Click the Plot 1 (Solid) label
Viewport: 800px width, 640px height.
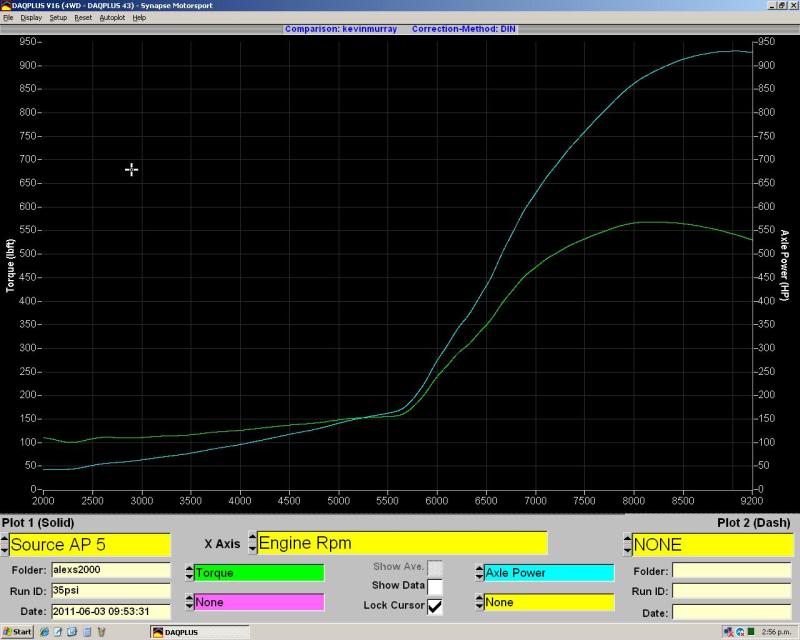[38, 523]
